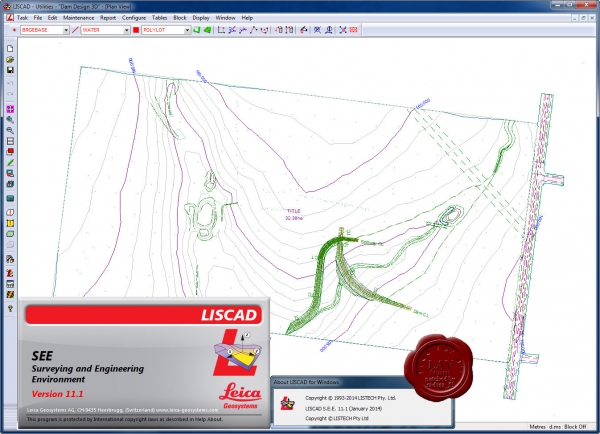Open the Configure menu
This screenshot has width=600, height=434.
coord(134,18)
